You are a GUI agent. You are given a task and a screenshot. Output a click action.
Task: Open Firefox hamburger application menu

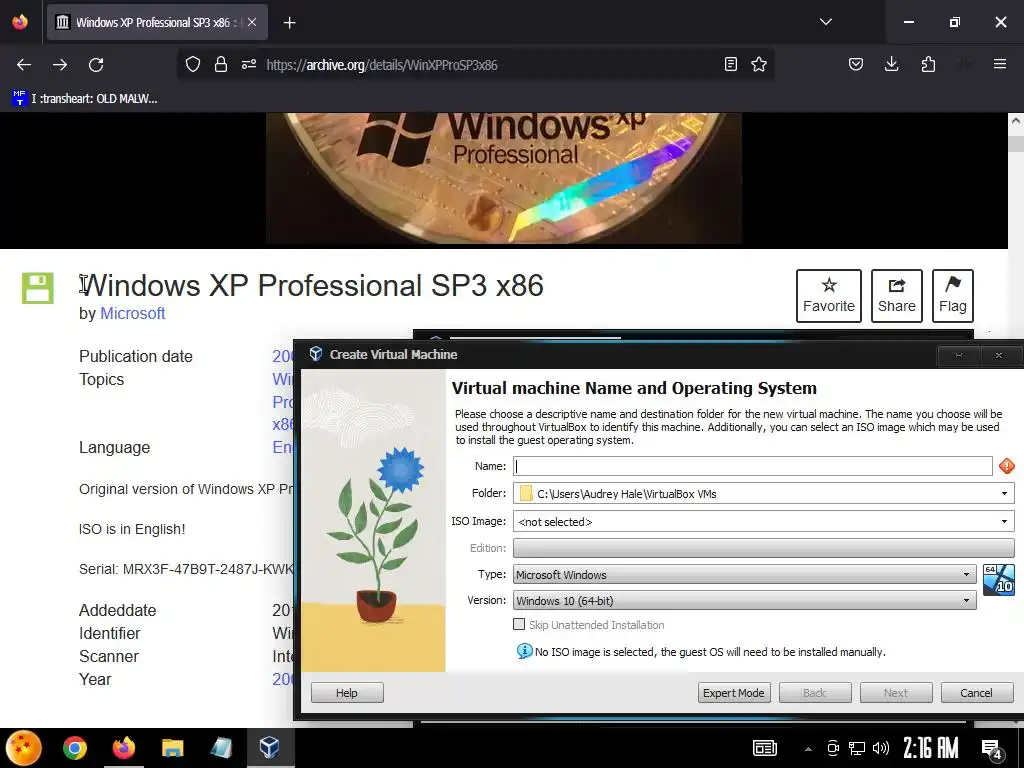coord(1000,64)
